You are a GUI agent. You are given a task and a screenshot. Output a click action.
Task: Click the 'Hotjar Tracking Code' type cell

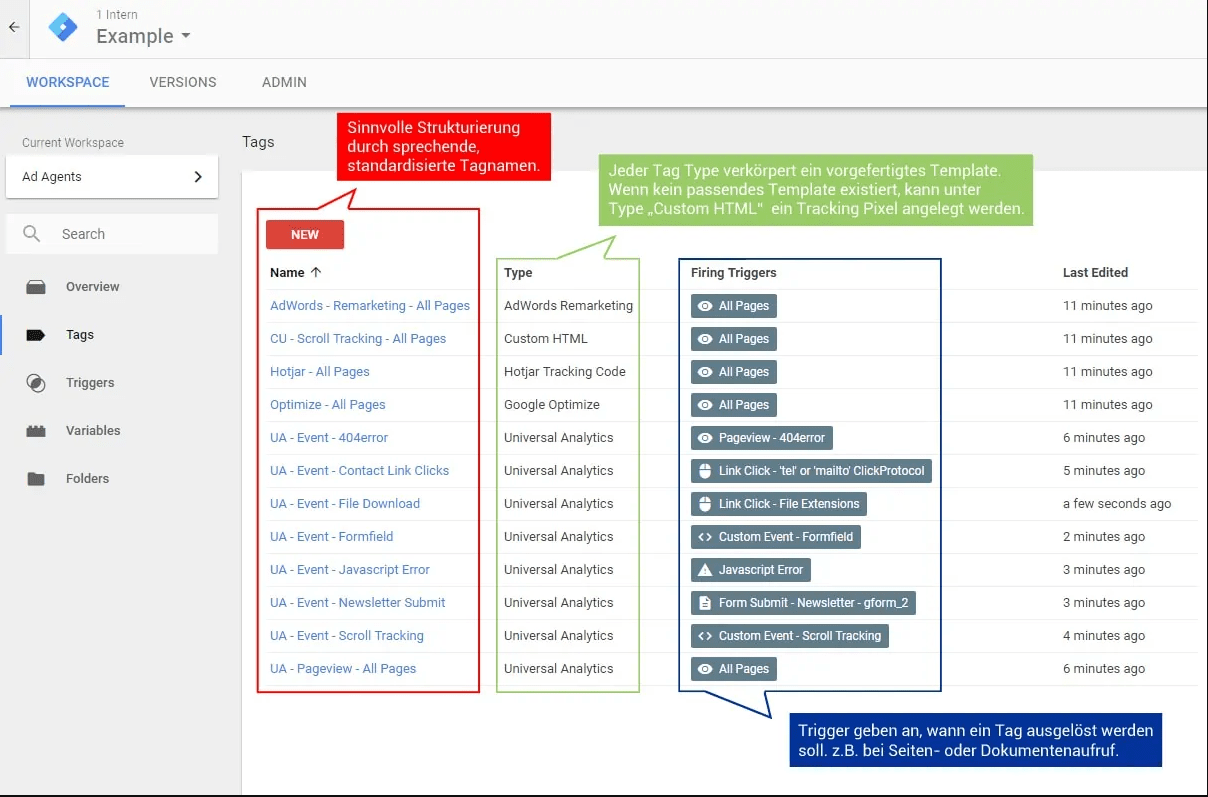565,372
